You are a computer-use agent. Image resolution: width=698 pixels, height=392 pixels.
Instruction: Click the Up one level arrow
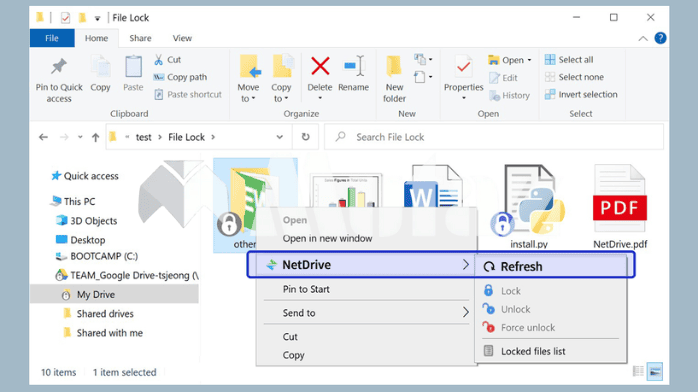[x=95, y=137]
